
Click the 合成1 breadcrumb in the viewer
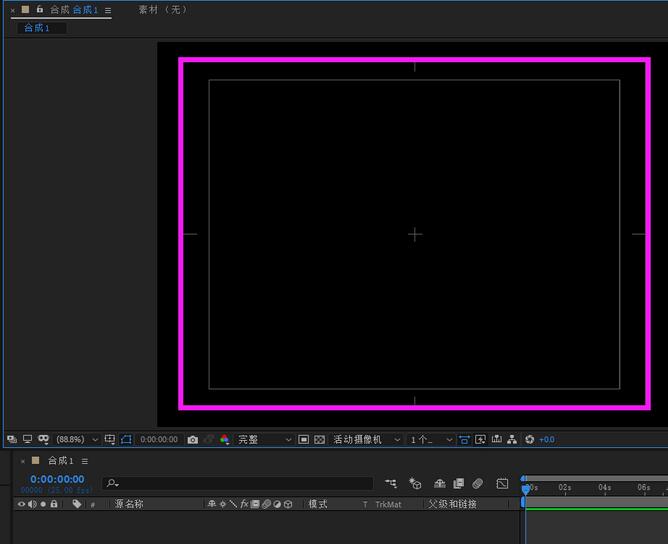point(36,28)
